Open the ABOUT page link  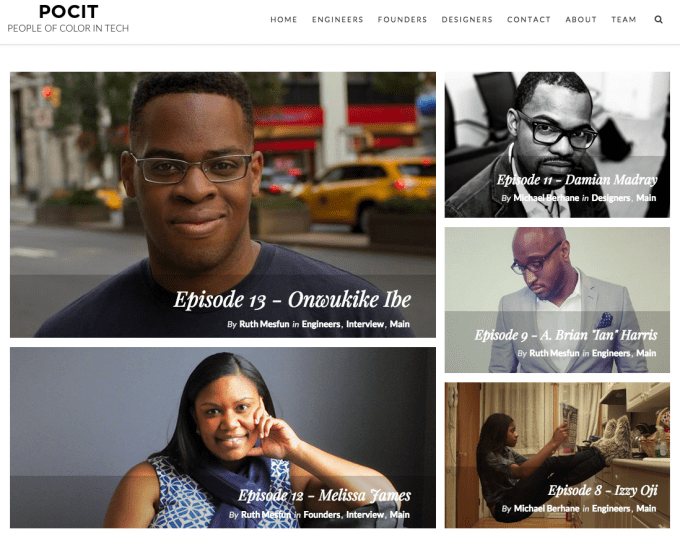coord(581,20)
